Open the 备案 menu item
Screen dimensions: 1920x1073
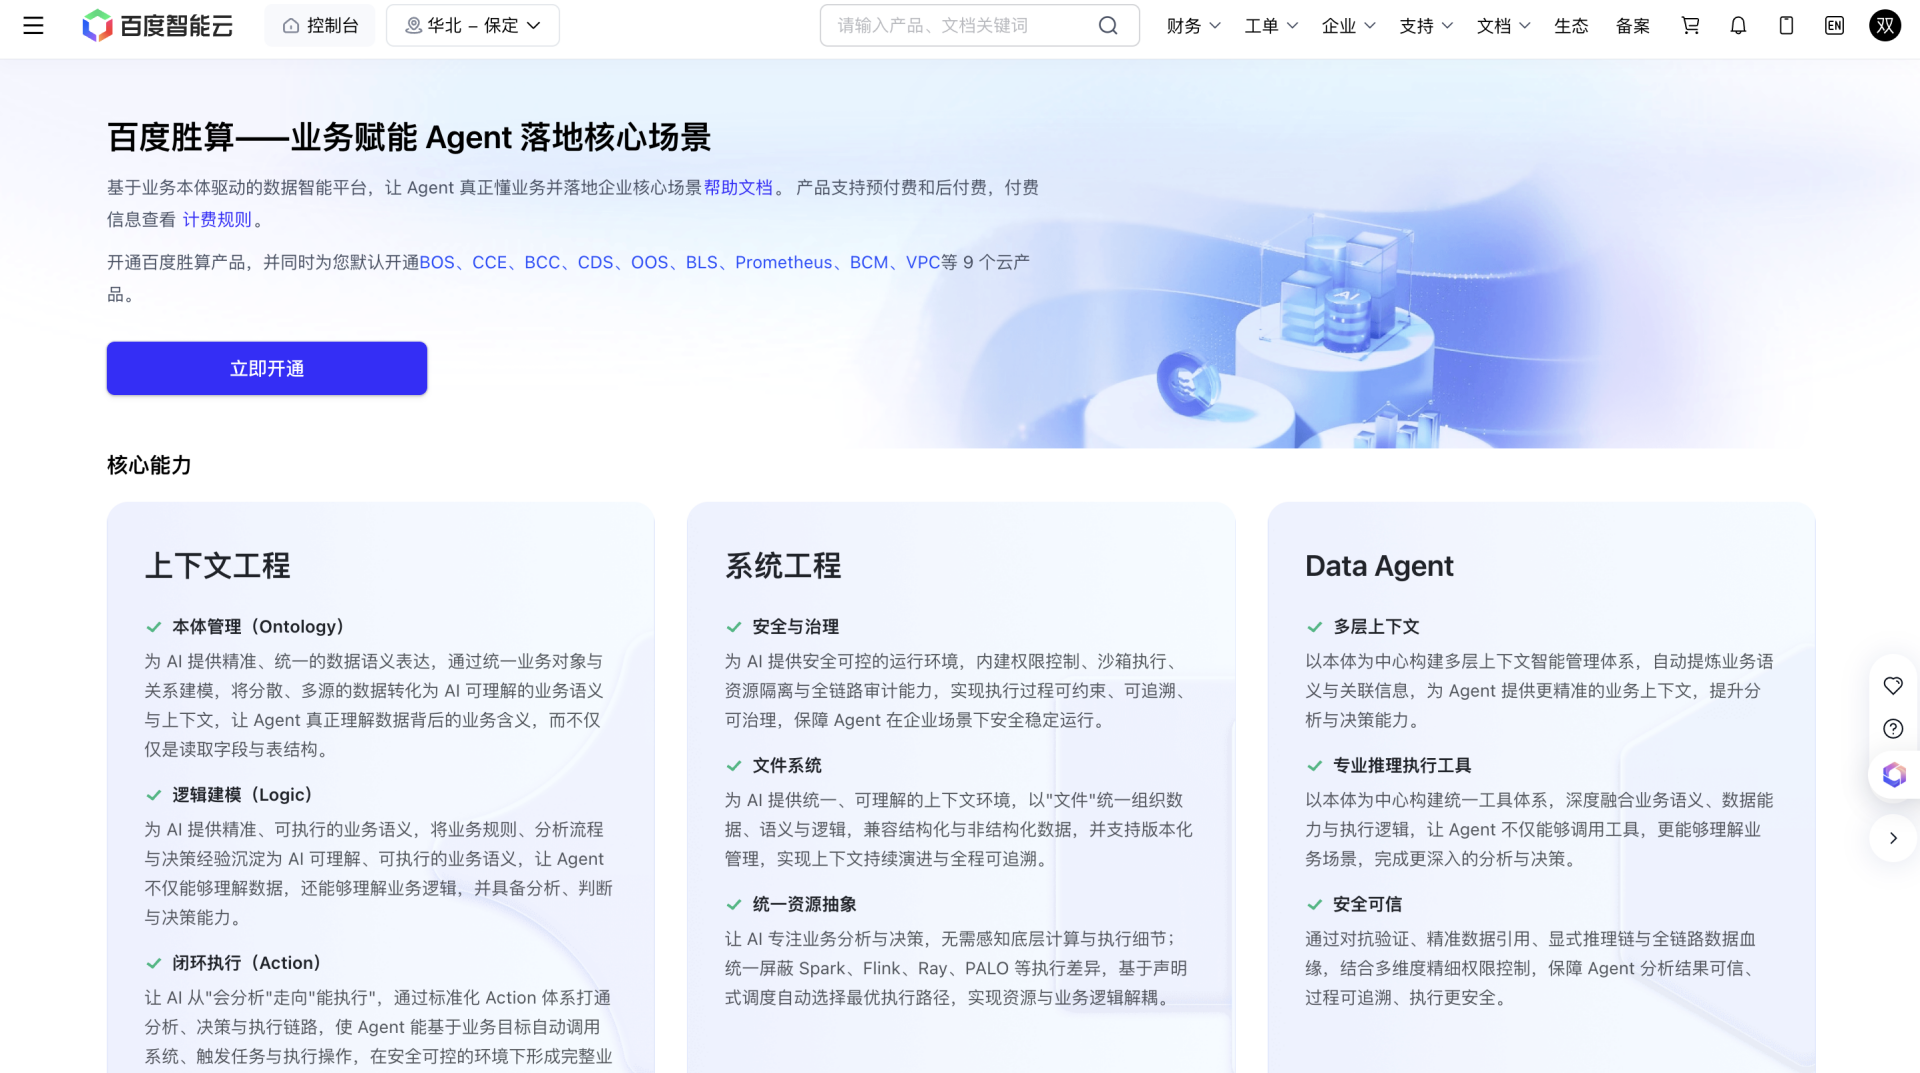1633,26
